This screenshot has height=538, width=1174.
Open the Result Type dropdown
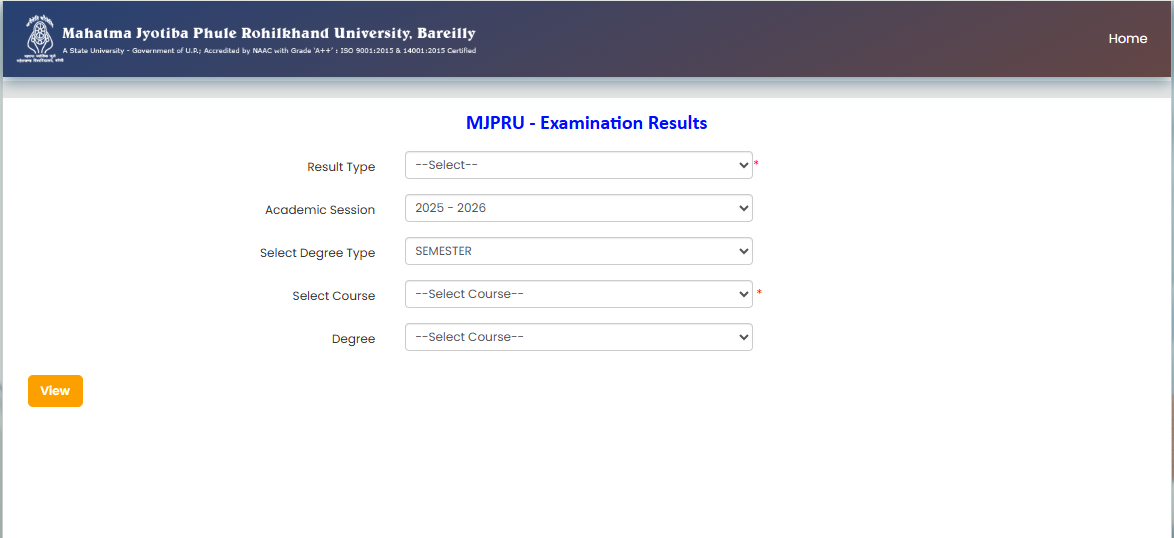coord(579,165)
